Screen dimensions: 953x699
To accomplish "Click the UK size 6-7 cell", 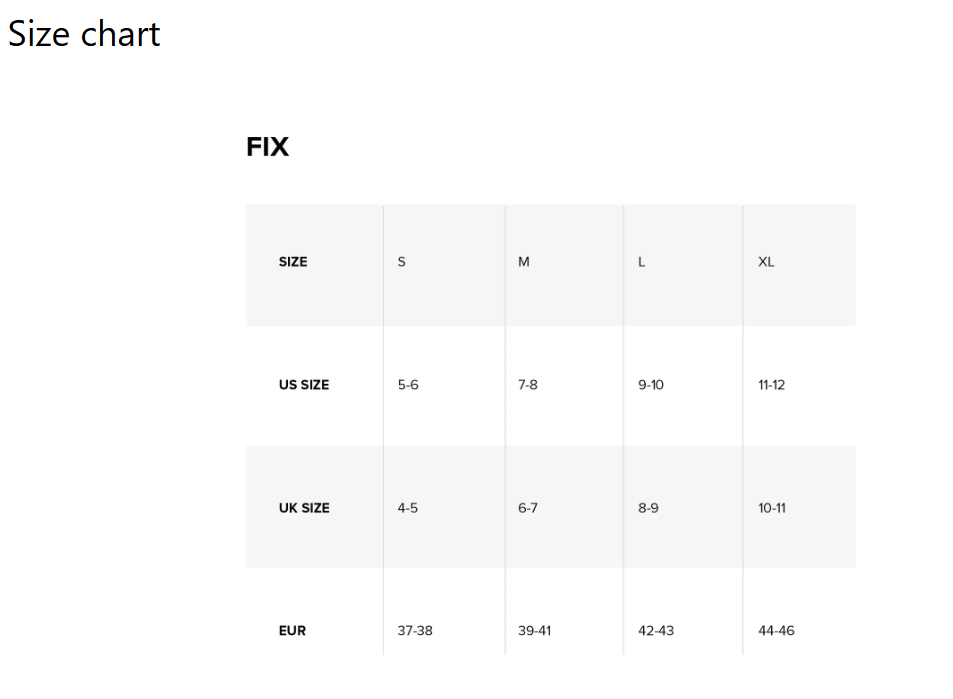I will 528,508.
